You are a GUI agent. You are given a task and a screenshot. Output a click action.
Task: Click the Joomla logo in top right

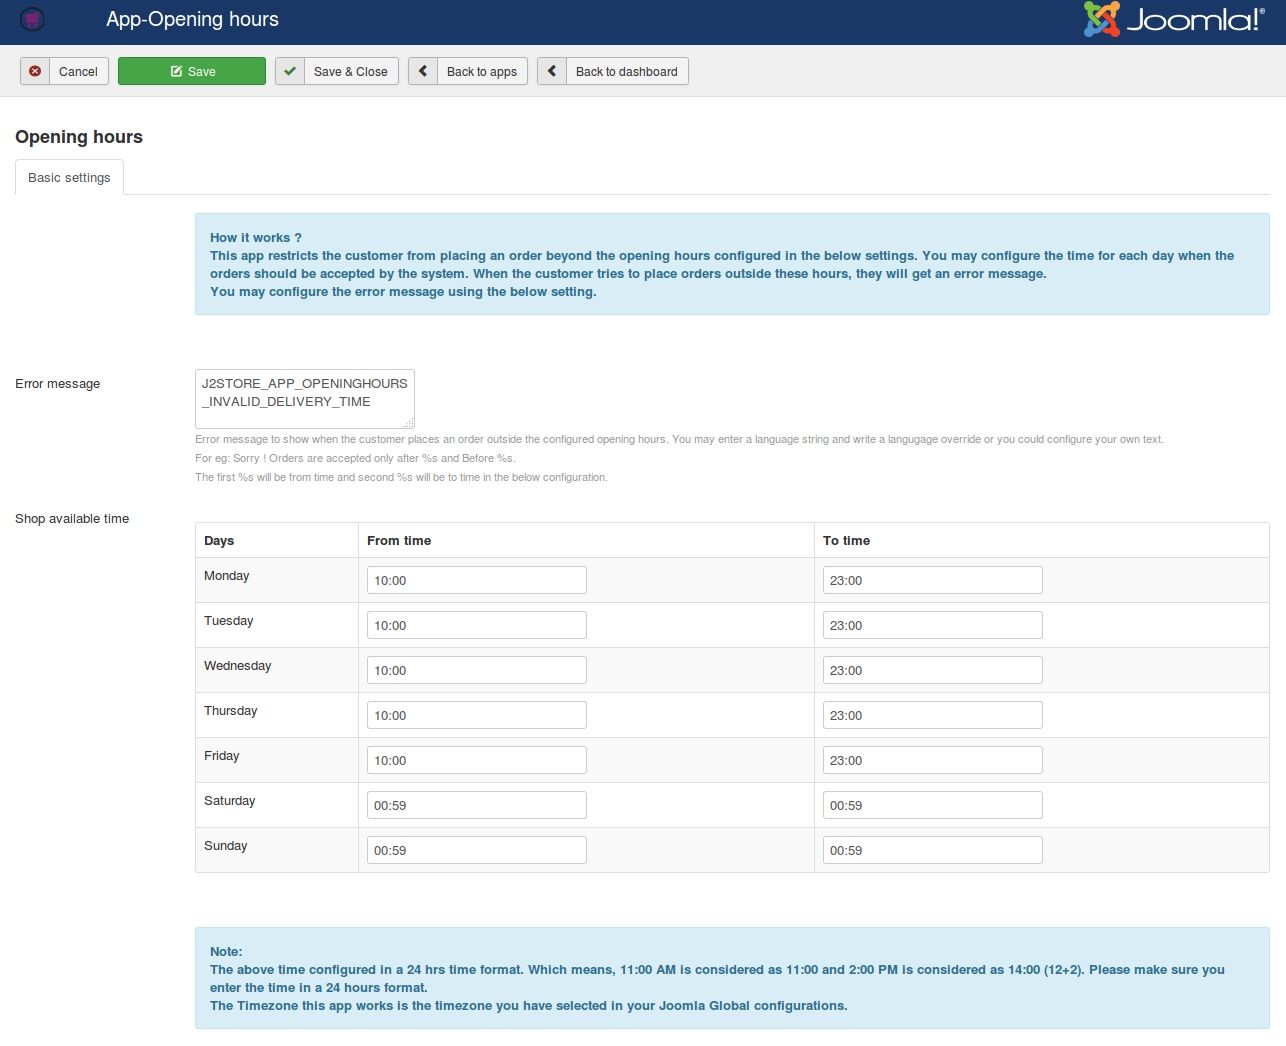(x=1174, y=19)
